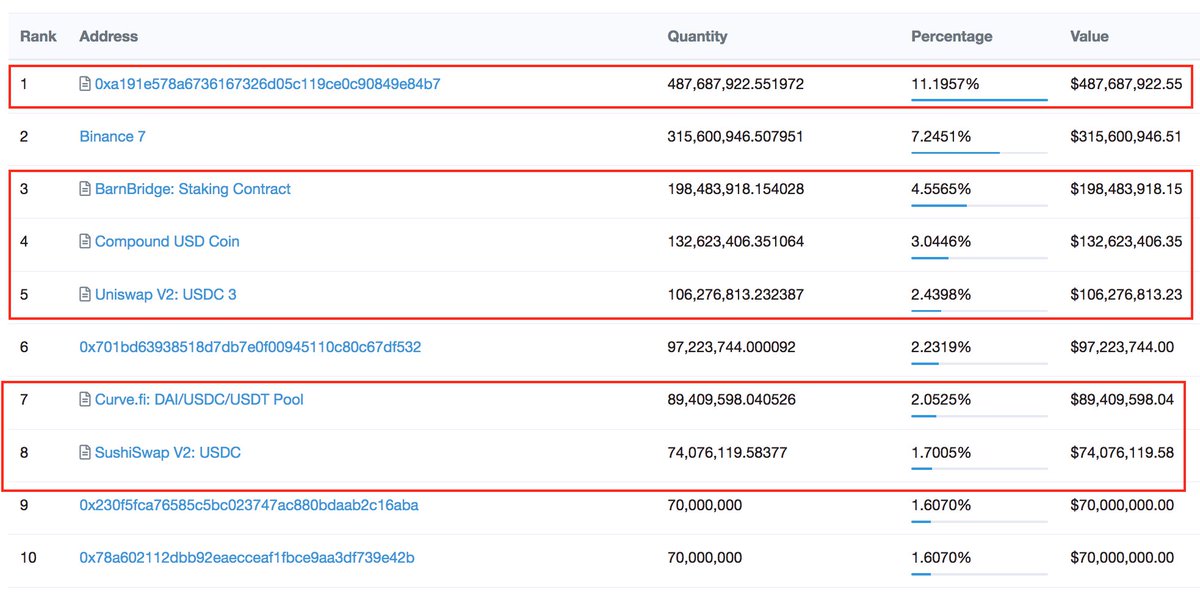This screenshot has width=1200, height=592.
Task: Select quantity 132,623,406.351064
Action: (x=736, y=242)
